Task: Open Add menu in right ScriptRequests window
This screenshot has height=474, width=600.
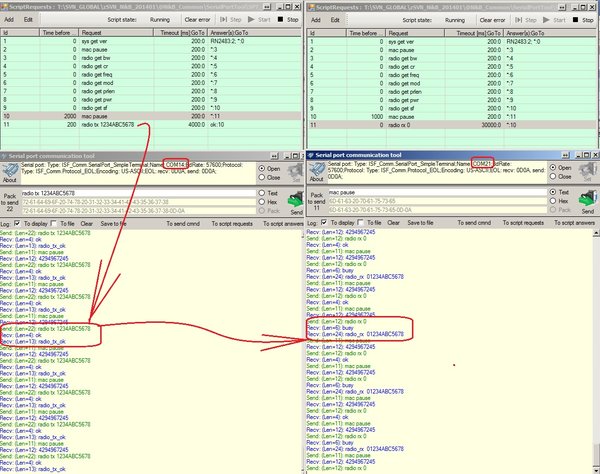Action: (316, 20)
